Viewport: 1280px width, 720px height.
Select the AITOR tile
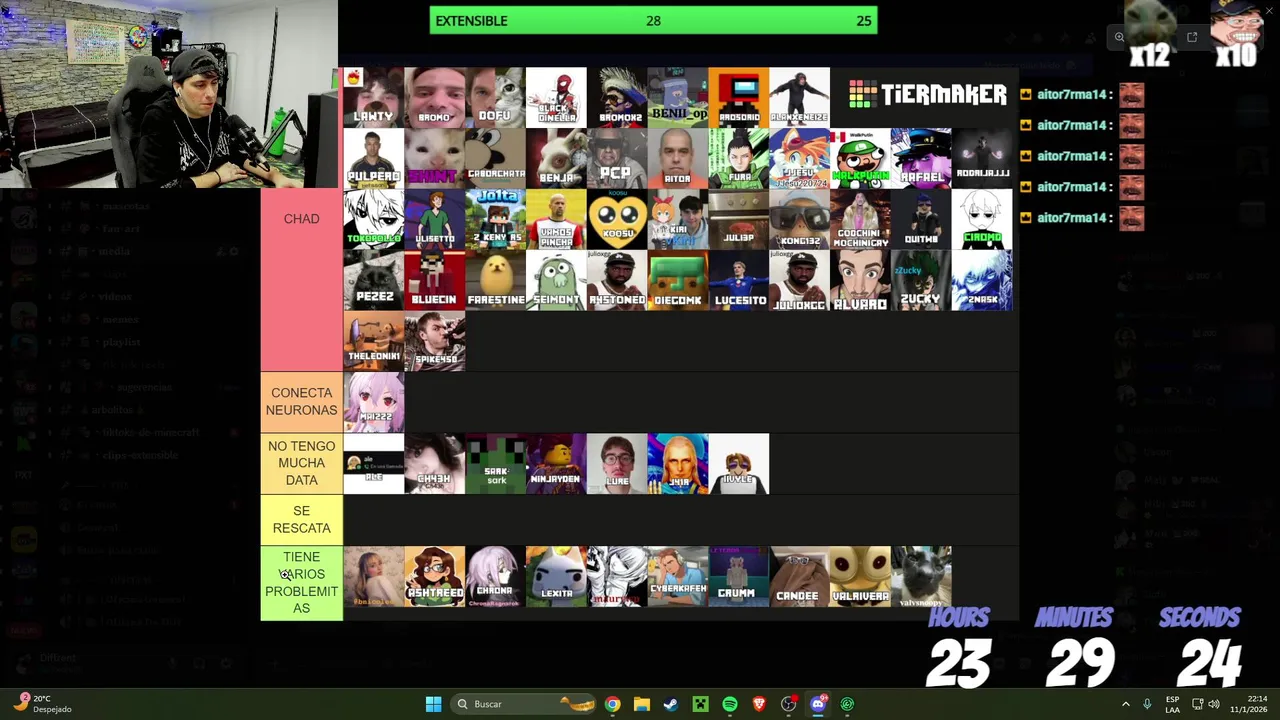tap(678, 158)
